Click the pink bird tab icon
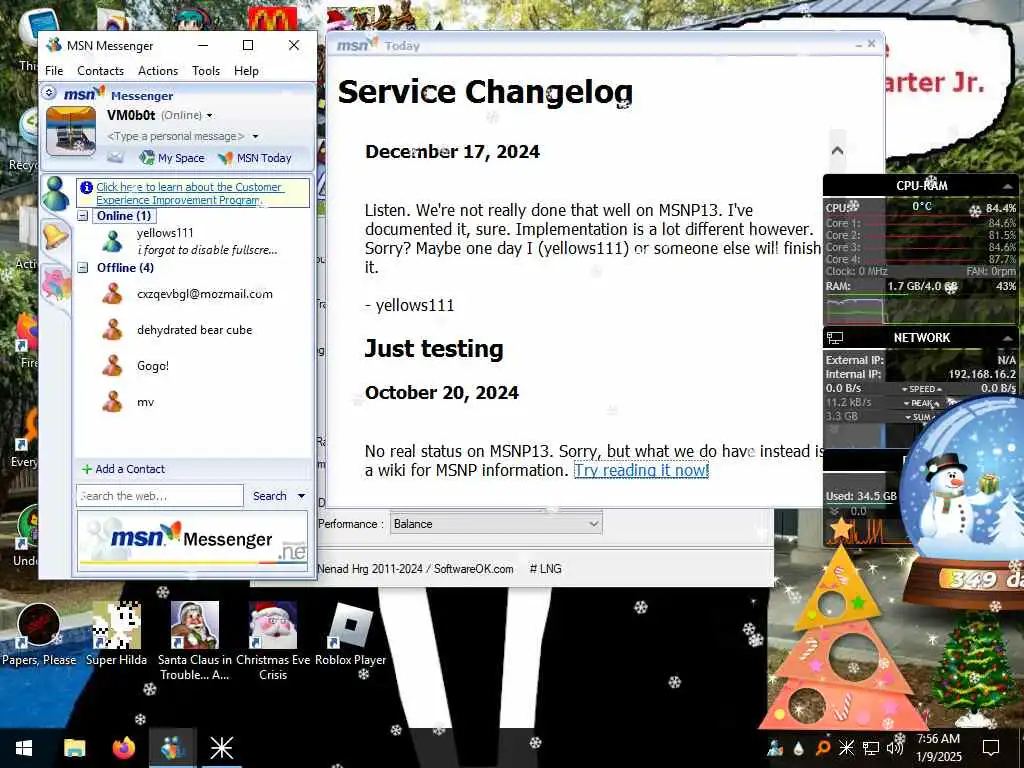The height and width of the screenshot is (768, 1024). (56, 285)
